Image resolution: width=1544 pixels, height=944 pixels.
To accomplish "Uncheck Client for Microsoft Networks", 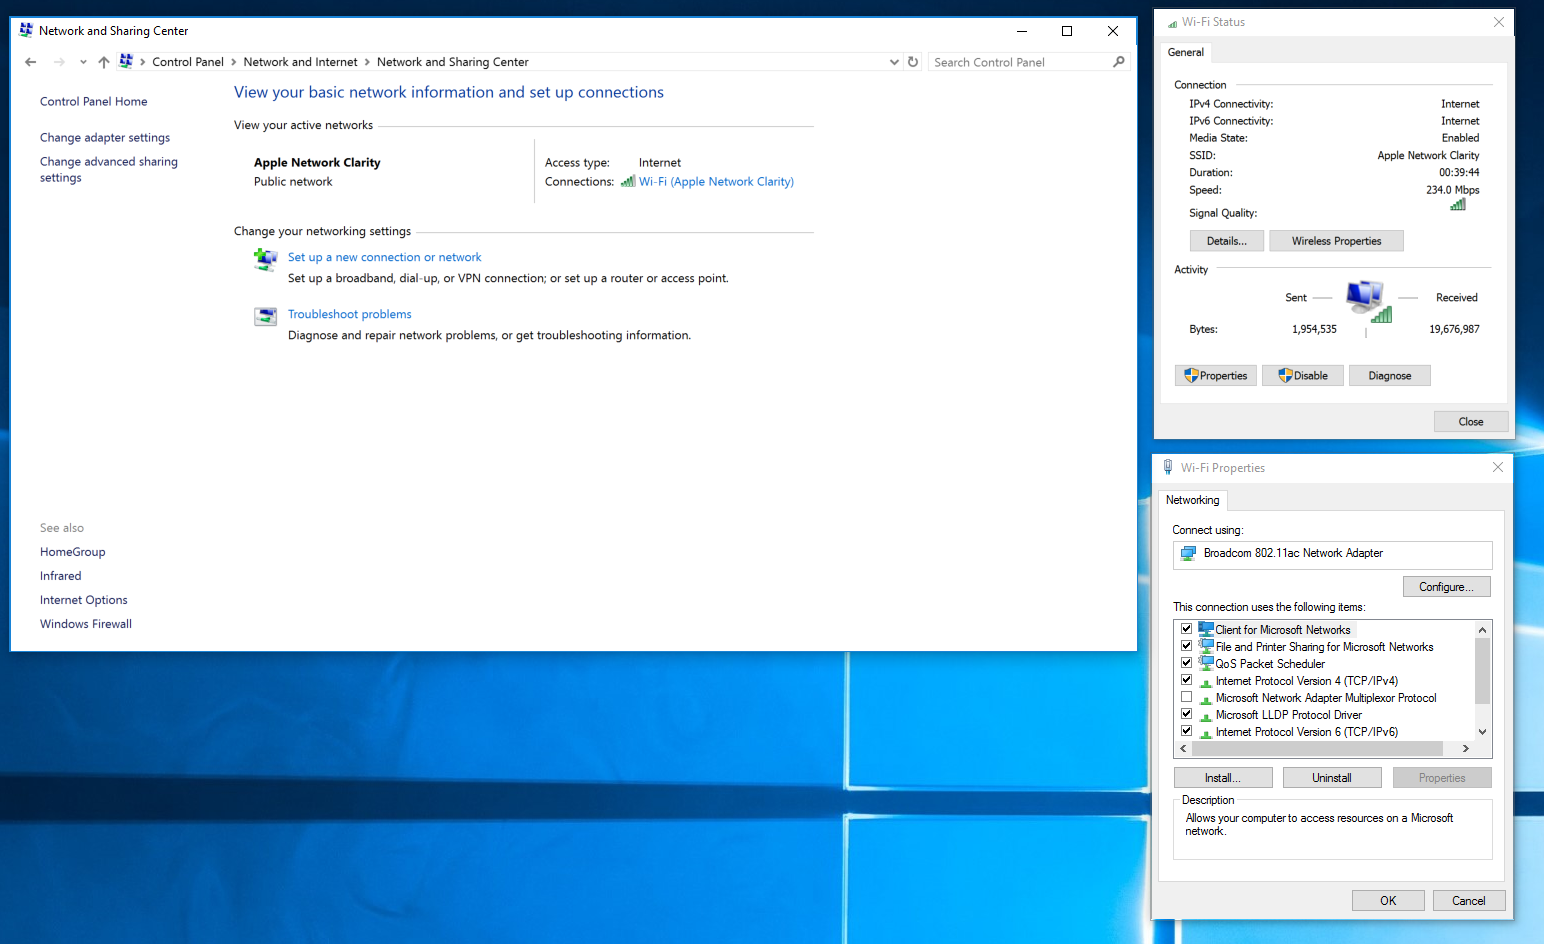I will coord(1187,629).
